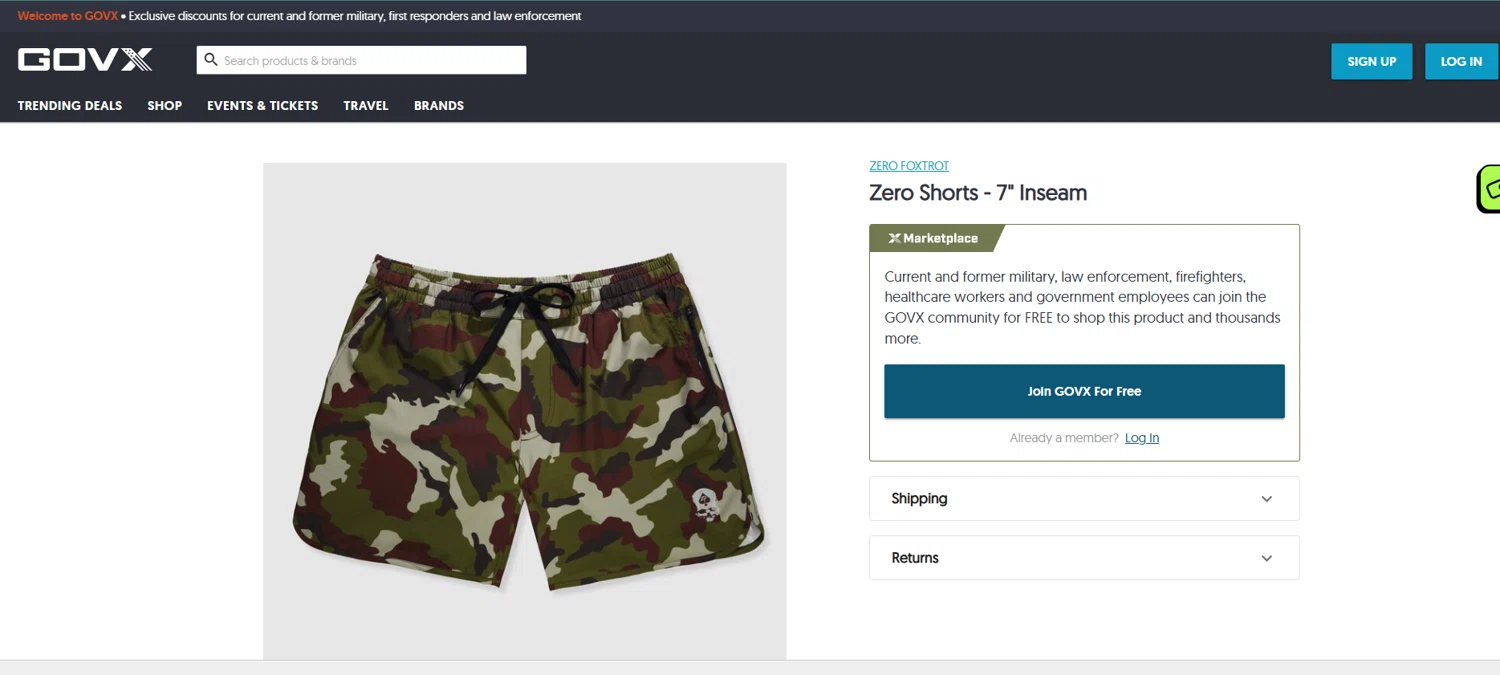1500x675 pixels.
Task: Click the Log In link under Already a member
Action: pos(1141,438)
